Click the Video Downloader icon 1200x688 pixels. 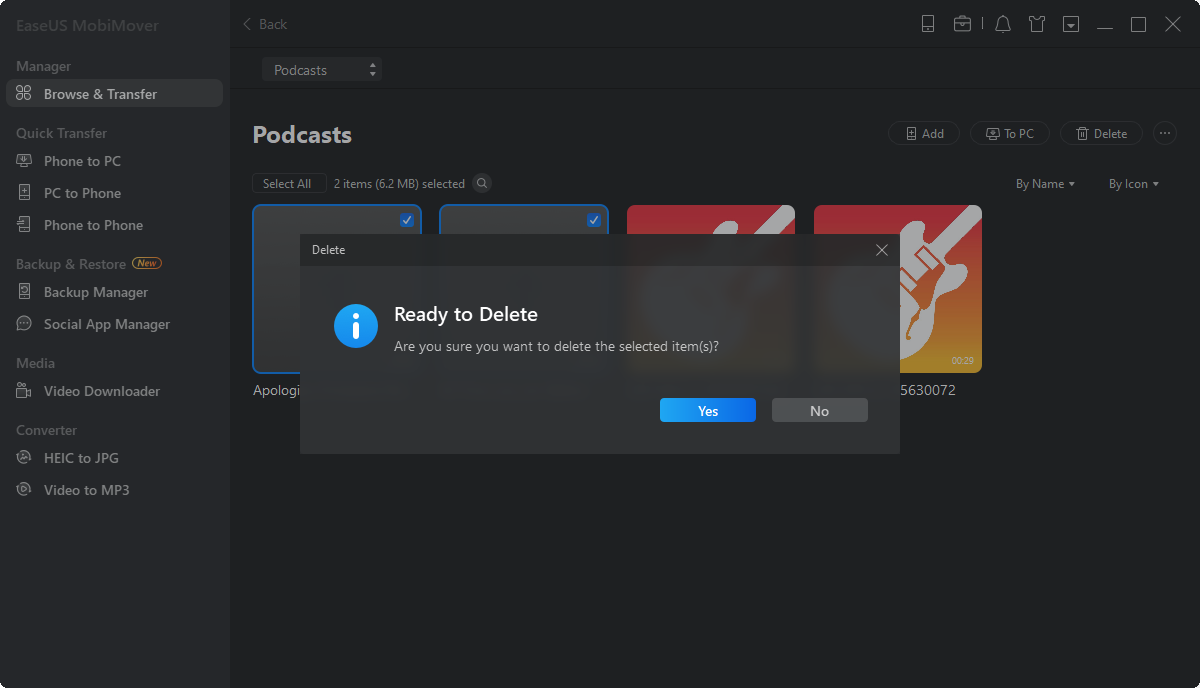(x=24, y=391)
